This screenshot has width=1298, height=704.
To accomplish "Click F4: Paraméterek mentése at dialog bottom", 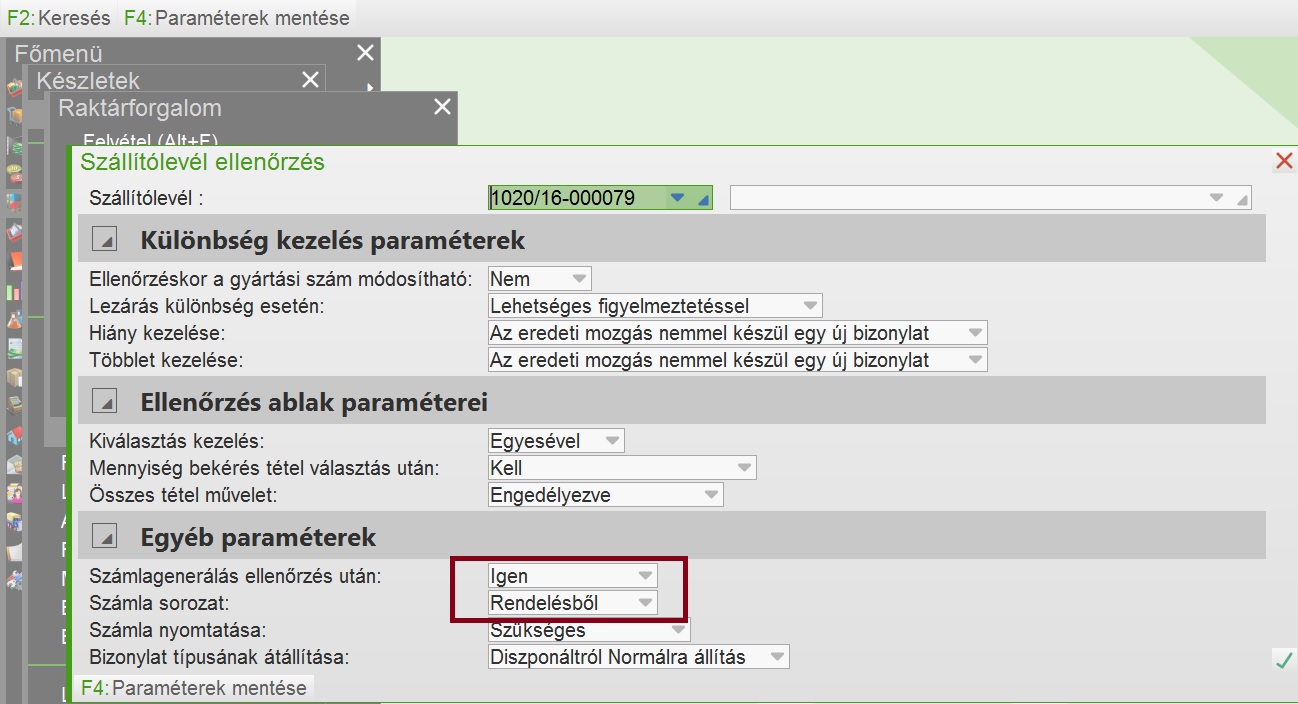I will (x=193, y=688).
